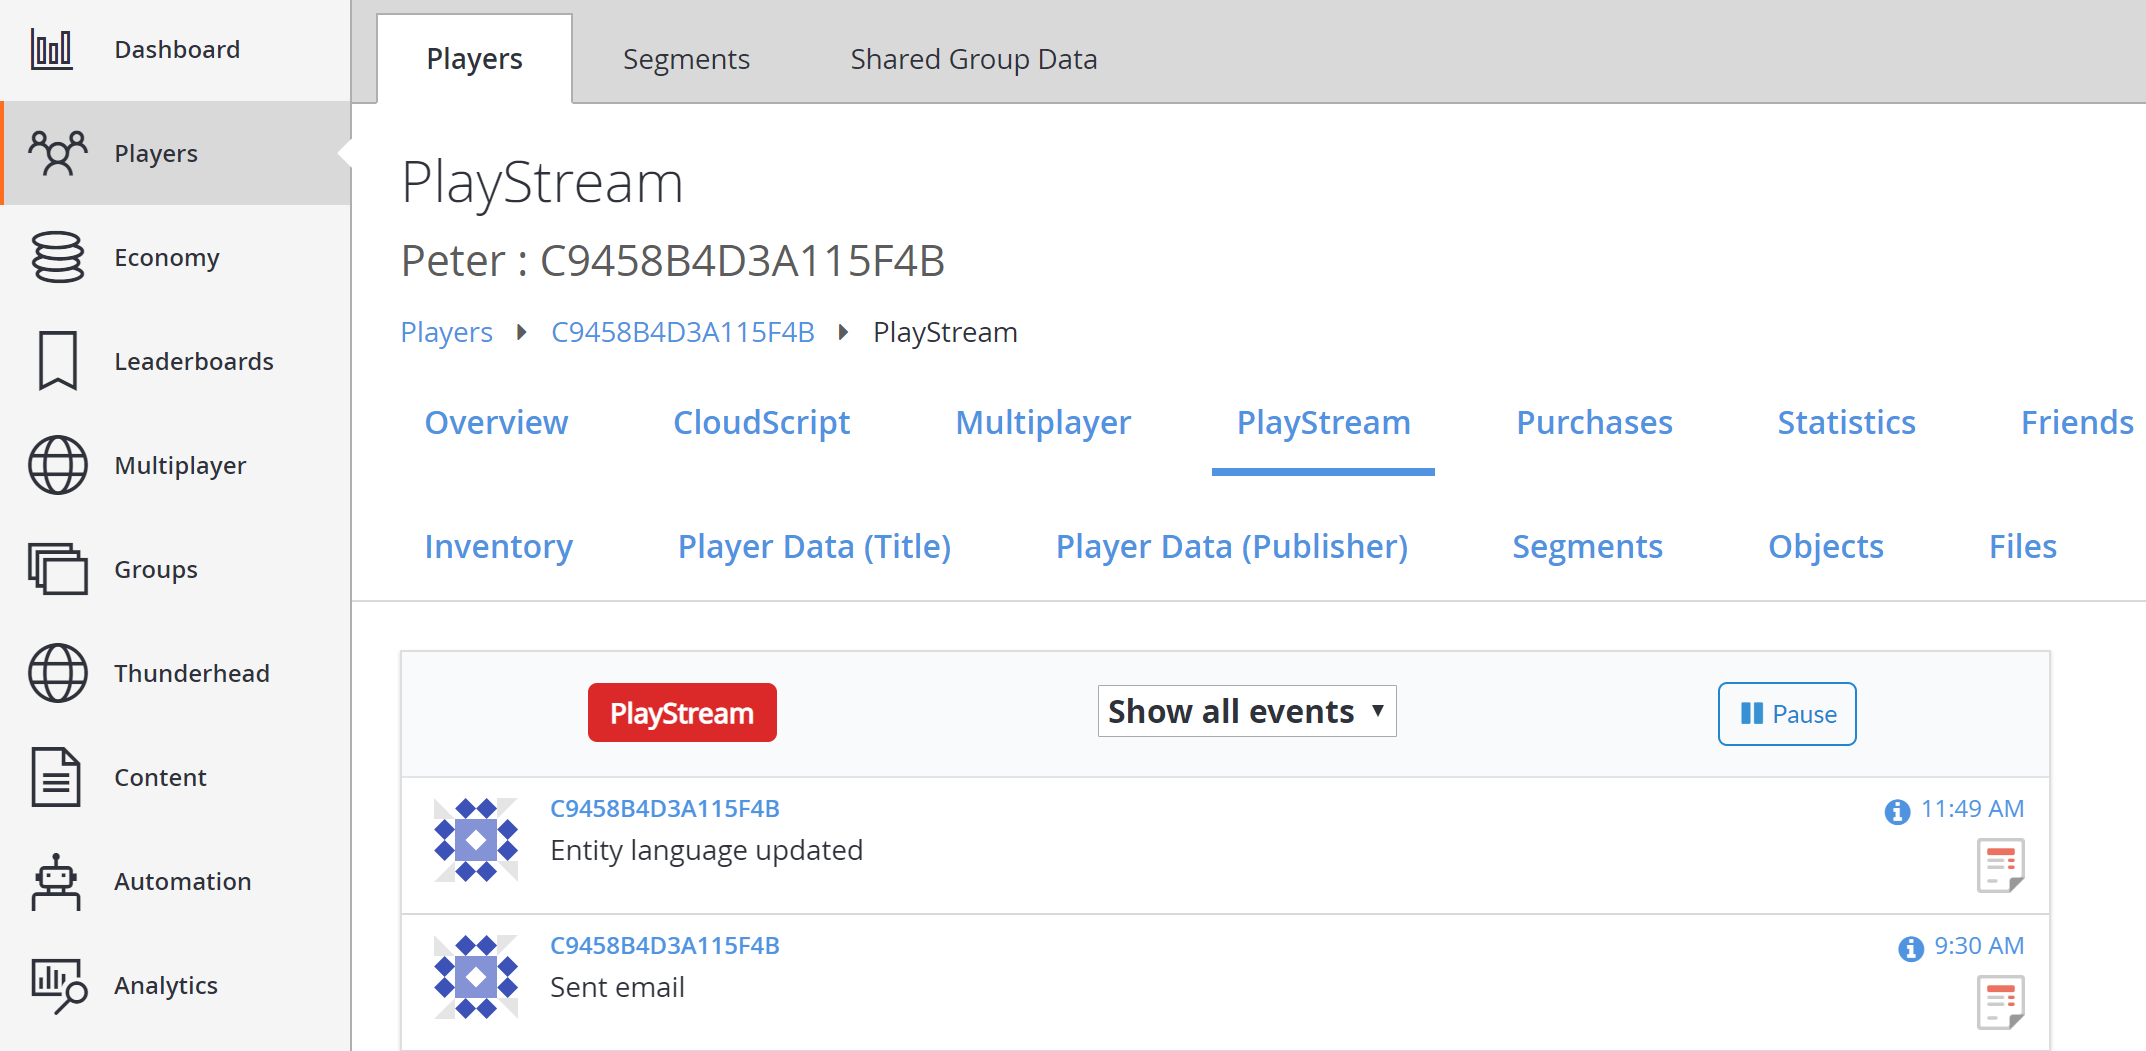This screenshot has width=2146, height=1051.
Task: Navigate to Players via the breadcrumb link
Action: point(446,331)
